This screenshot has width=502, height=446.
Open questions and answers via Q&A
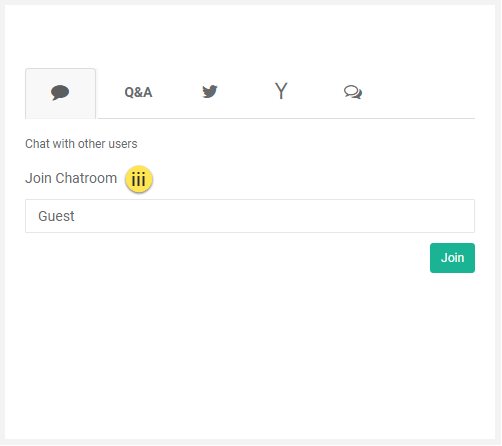tap(138, 92)
